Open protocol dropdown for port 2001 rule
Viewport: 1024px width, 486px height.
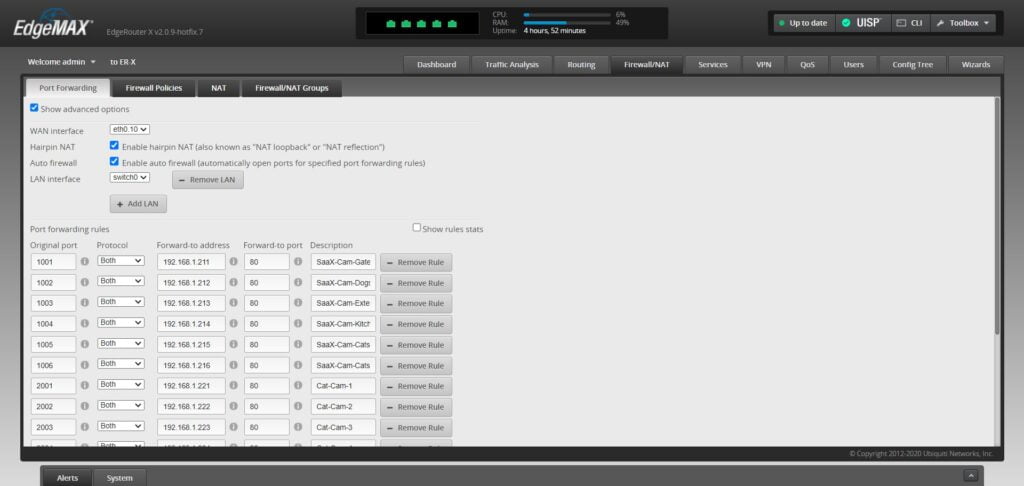click(x=121, y=384)
